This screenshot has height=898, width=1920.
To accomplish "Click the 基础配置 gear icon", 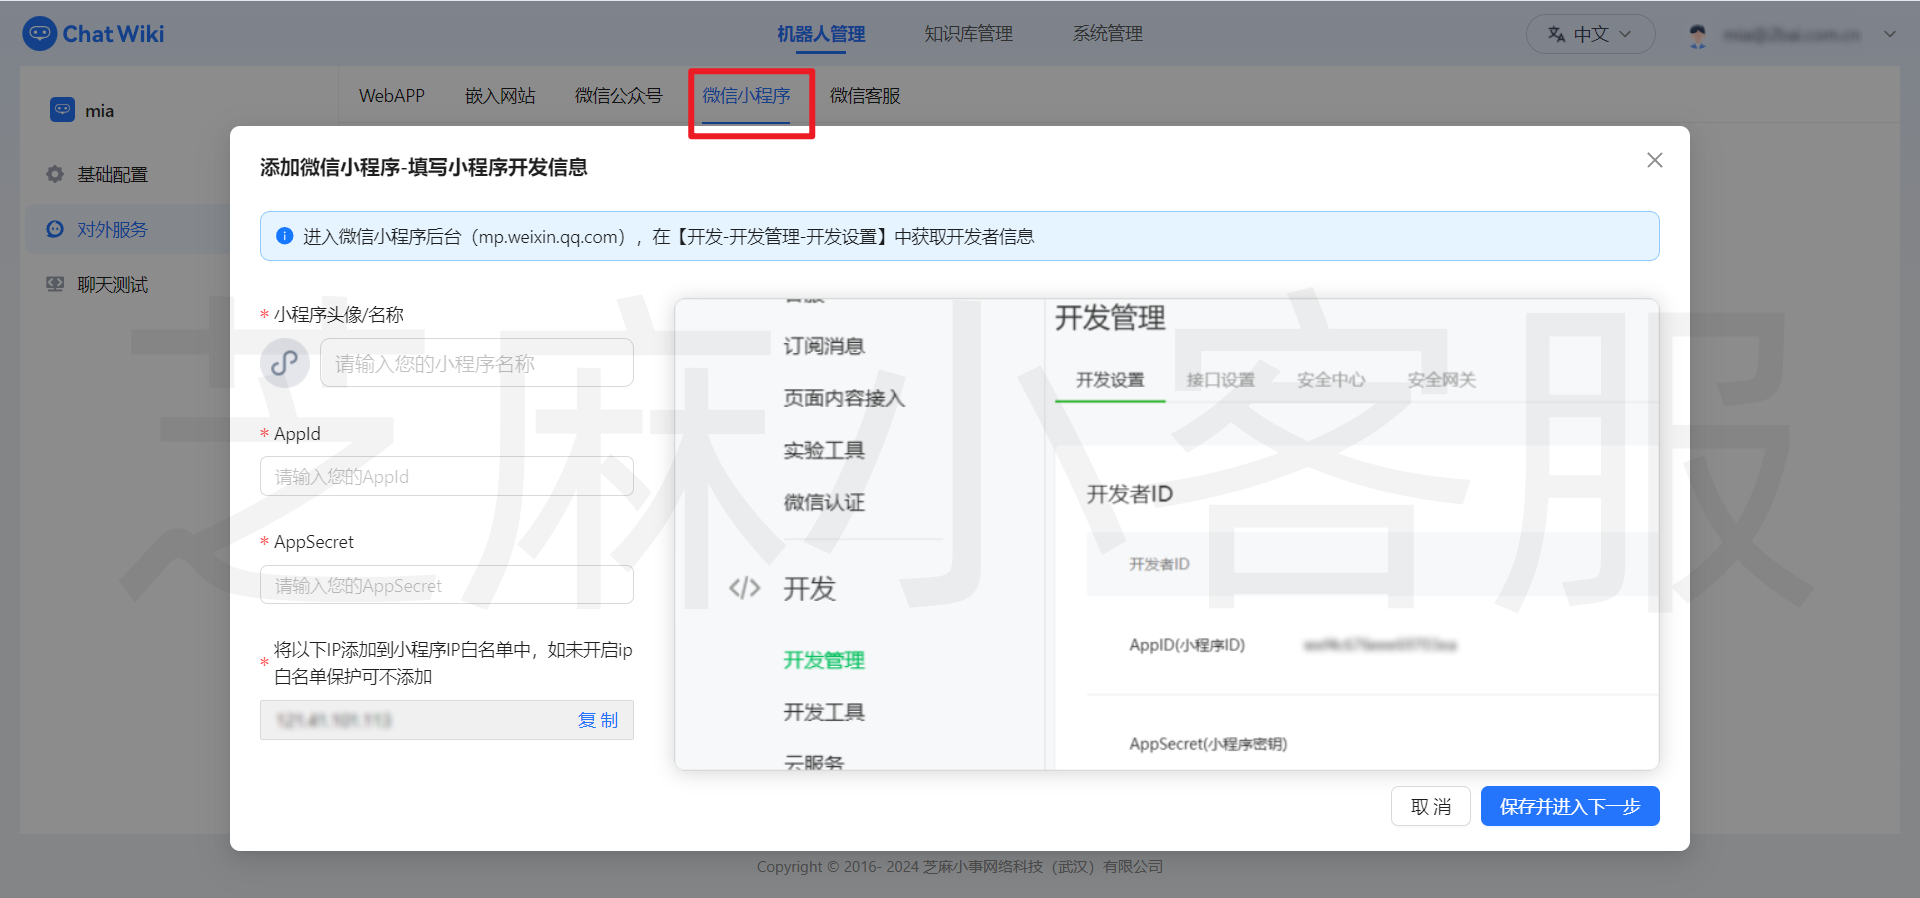I will [x=55, y=174].
